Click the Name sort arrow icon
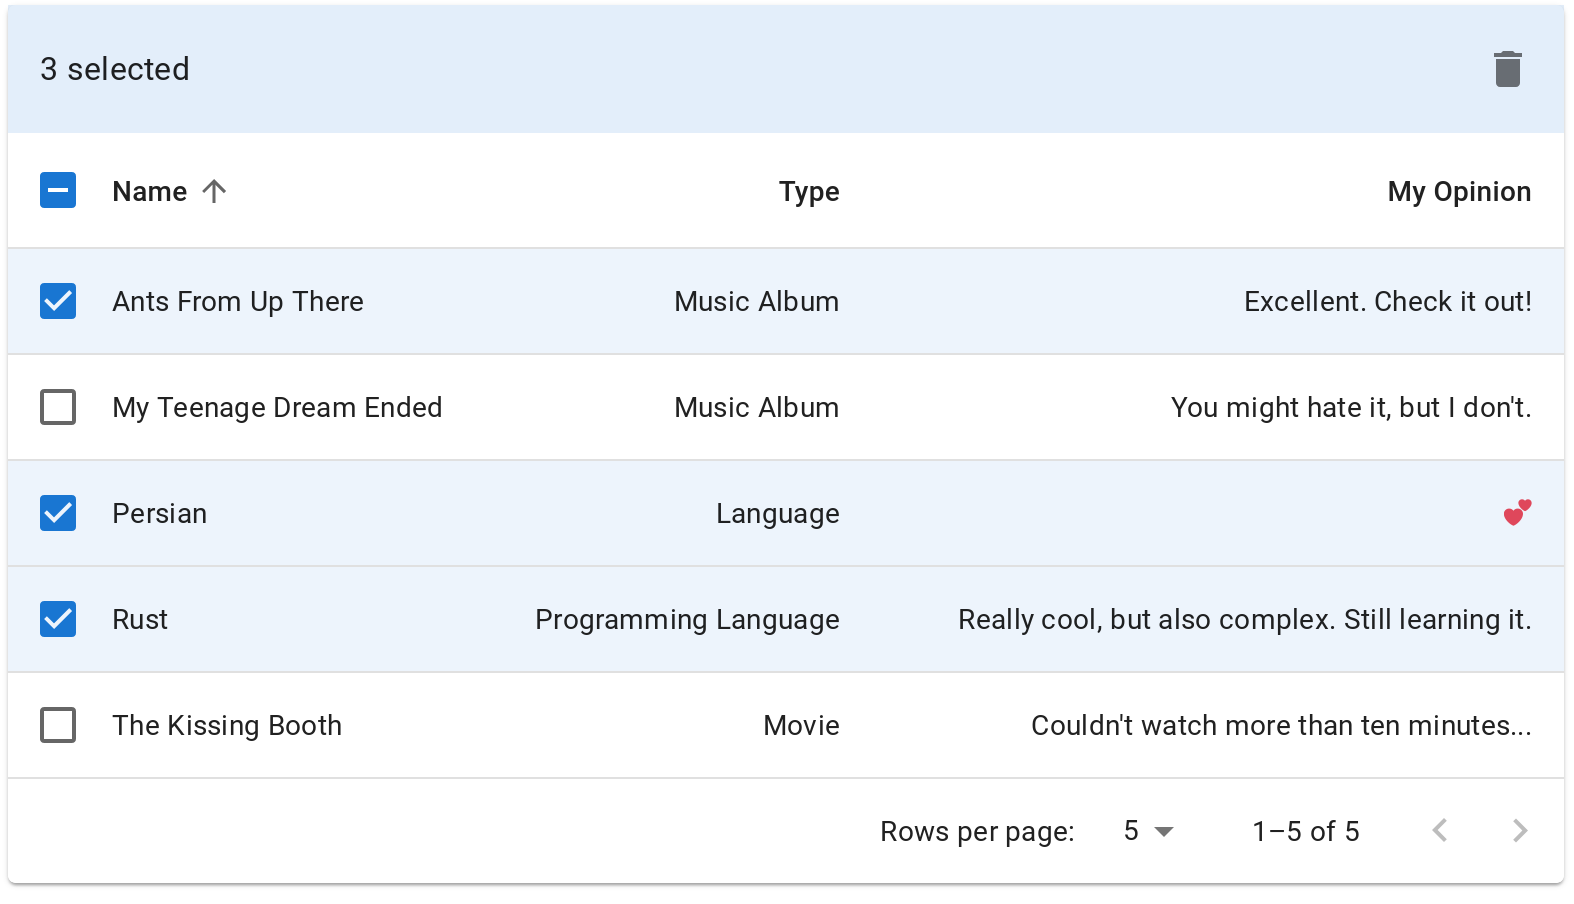 click(x=214, y=191)
